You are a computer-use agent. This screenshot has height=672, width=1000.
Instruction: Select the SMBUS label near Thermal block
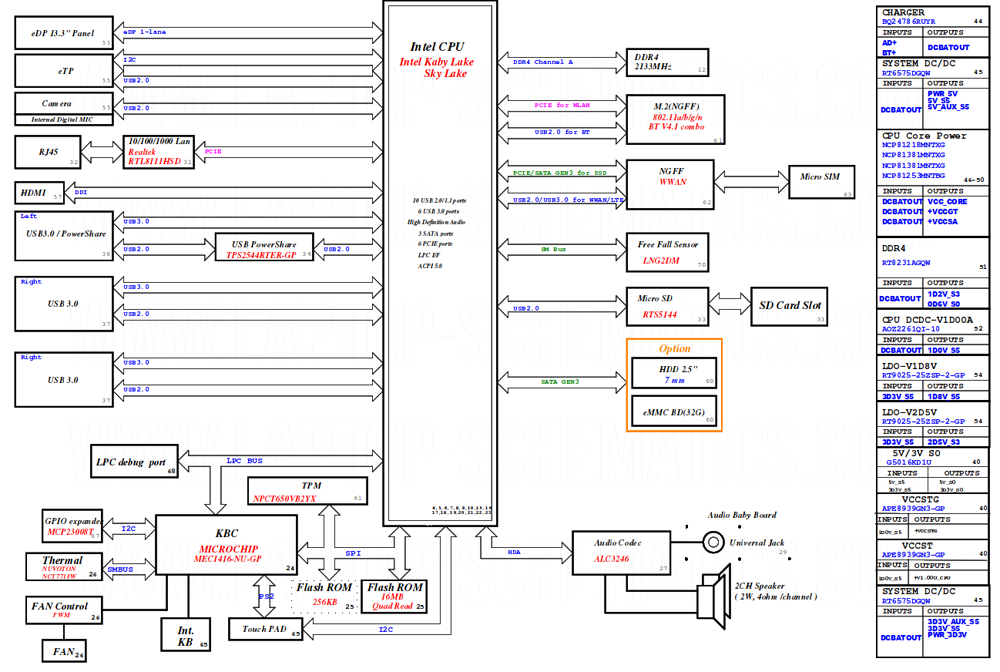tap(120, 569)
